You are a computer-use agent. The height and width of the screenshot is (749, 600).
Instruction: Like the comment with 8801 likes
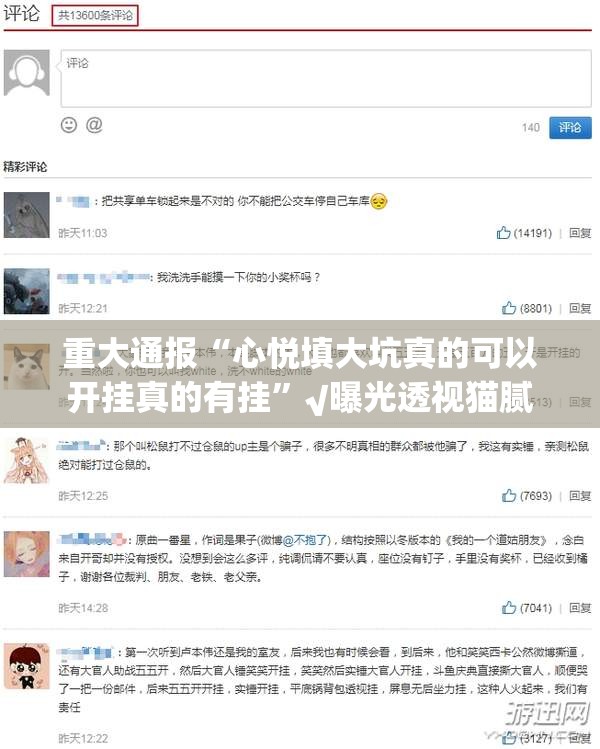509,308
